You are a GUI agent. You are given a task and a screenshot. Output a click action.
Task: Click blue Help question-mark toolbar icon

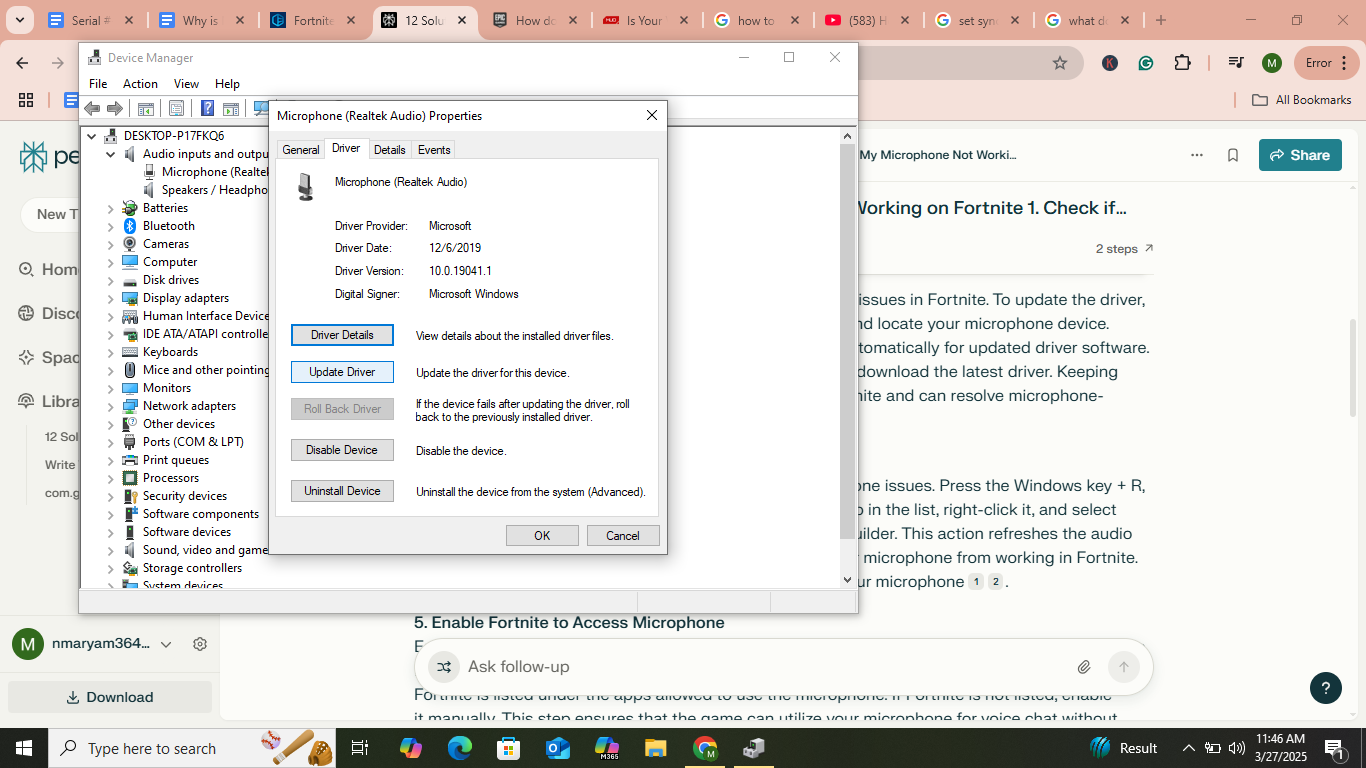click(207, 108)
